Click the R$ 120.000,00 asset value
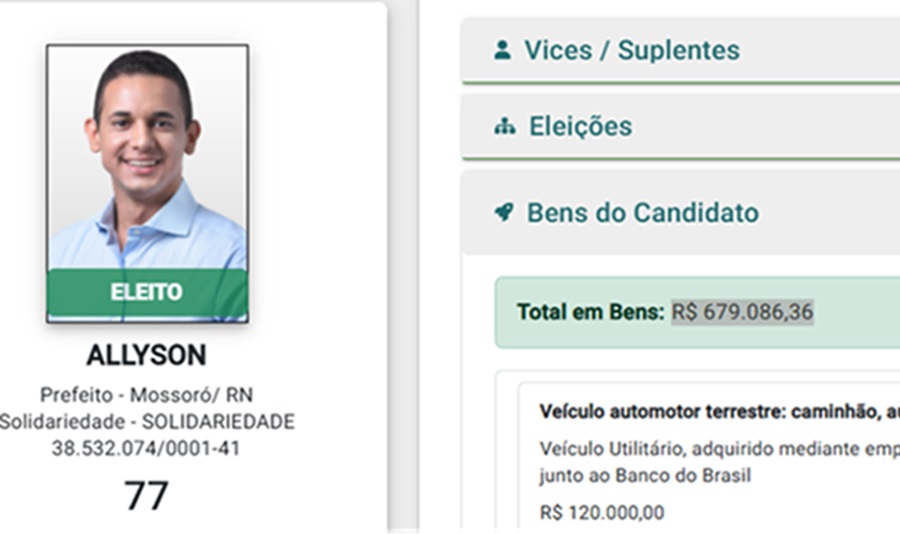The image size is (900, 534). click(x=601, y=512)
